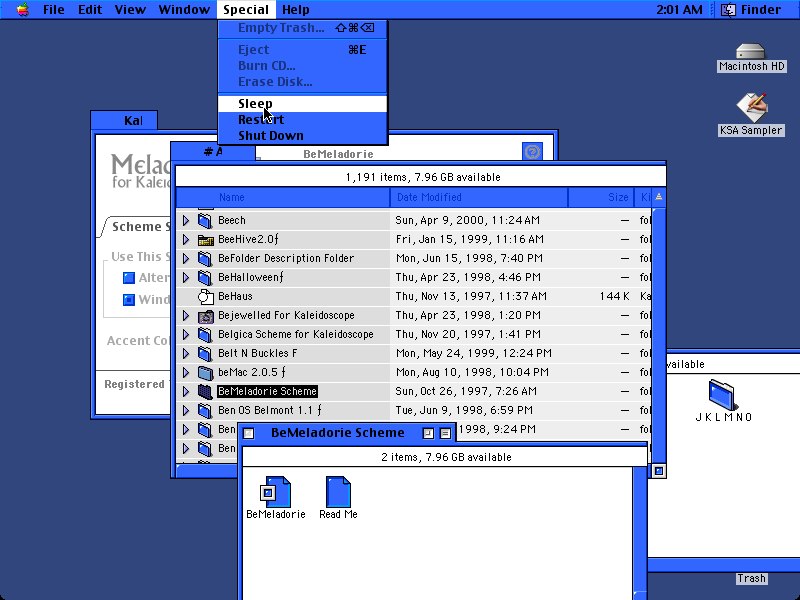
Task: Choose Restart from the Special menu
Action: point(303,119)
